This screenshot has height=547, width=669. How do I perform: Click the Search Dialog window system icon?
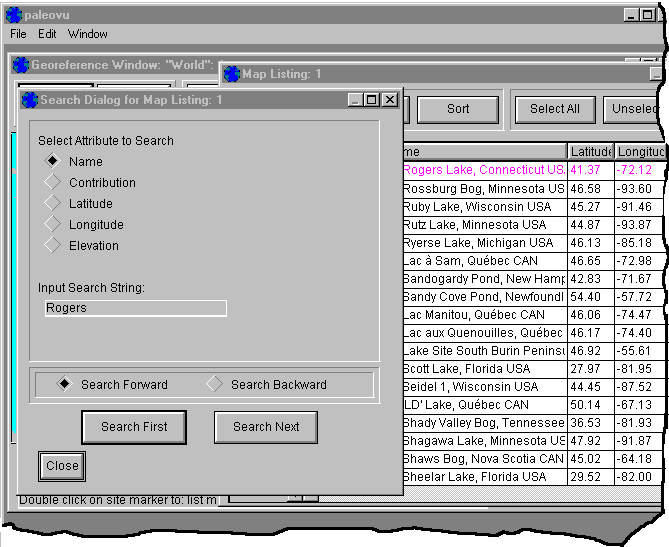[29, 100]
